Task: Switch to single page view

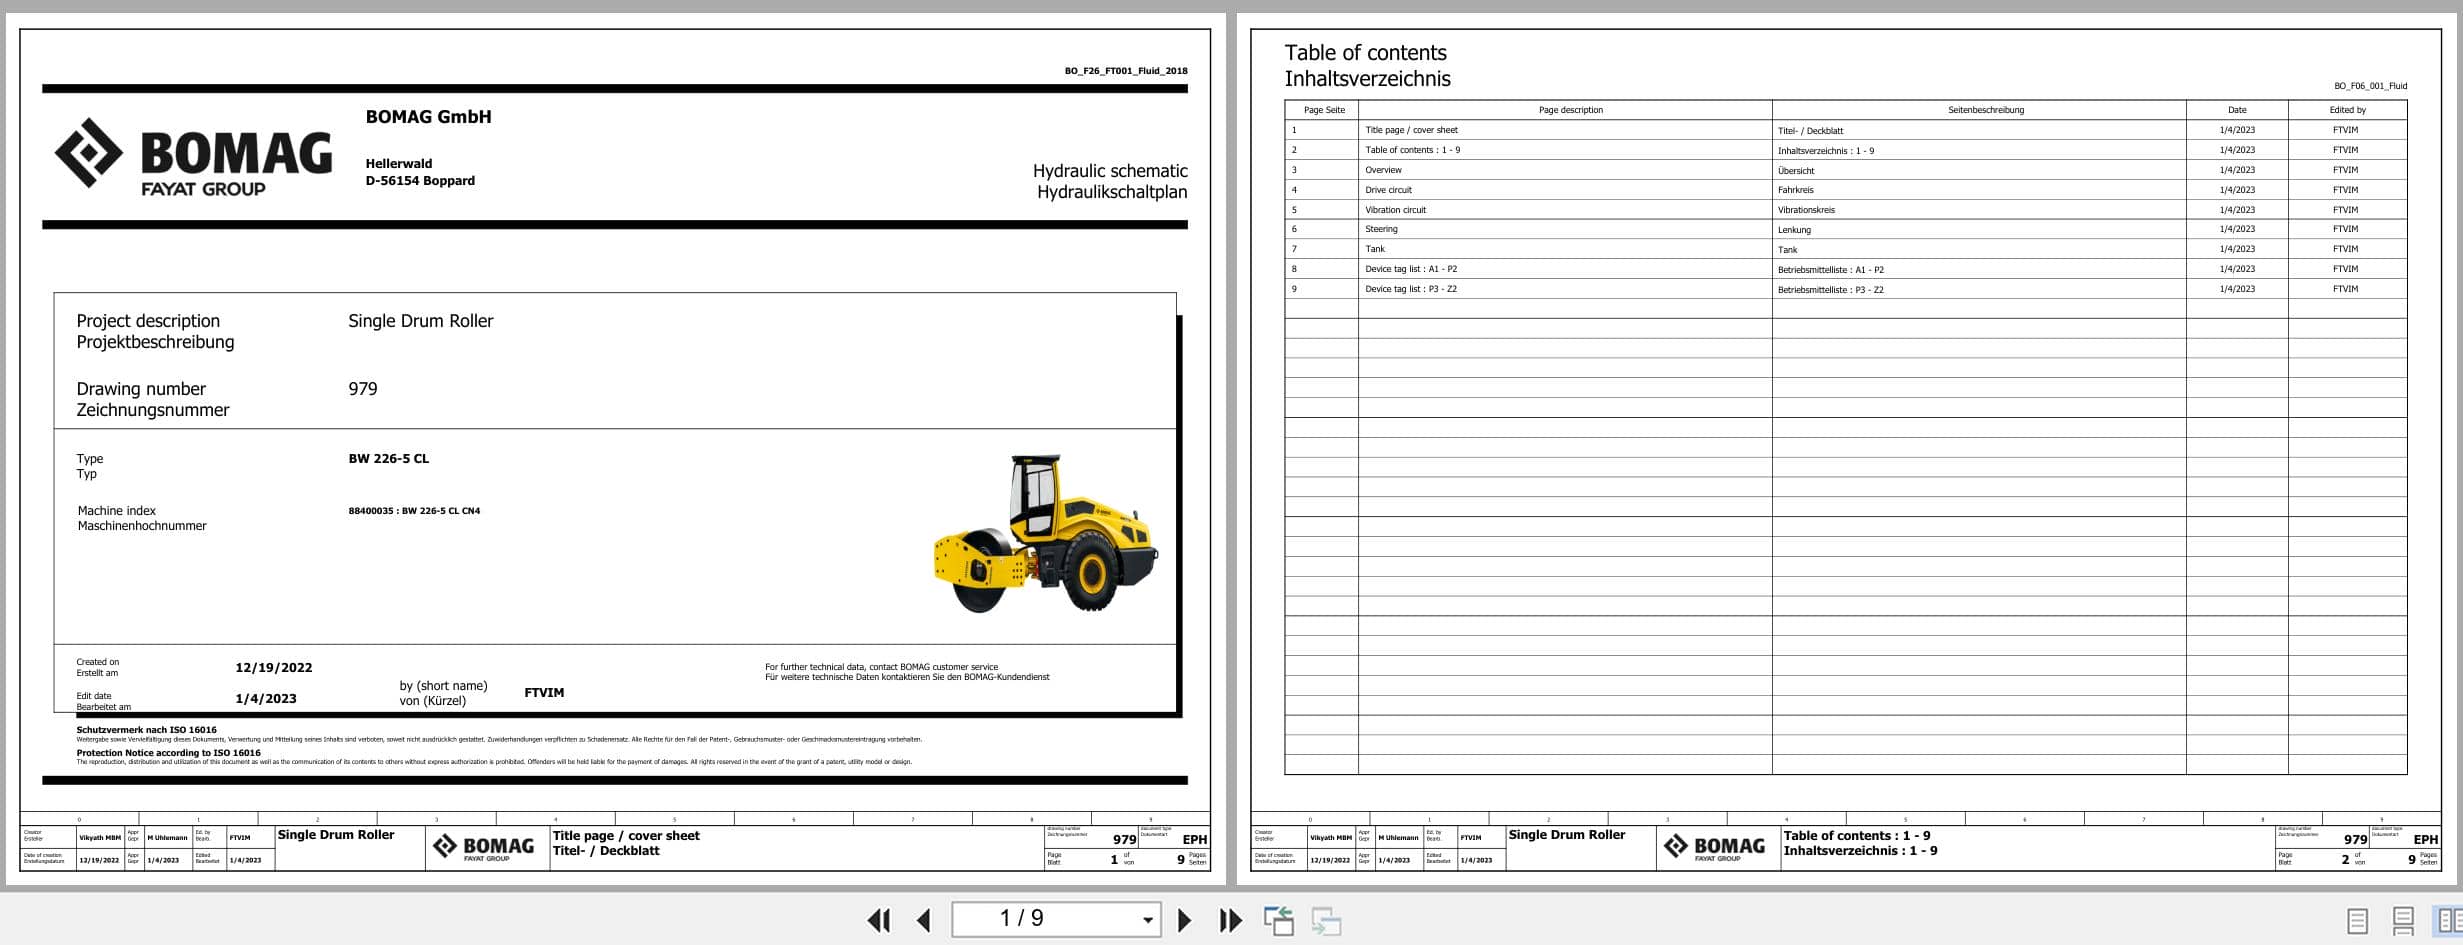Action: pyautogui.click(x=2357, y=921)
